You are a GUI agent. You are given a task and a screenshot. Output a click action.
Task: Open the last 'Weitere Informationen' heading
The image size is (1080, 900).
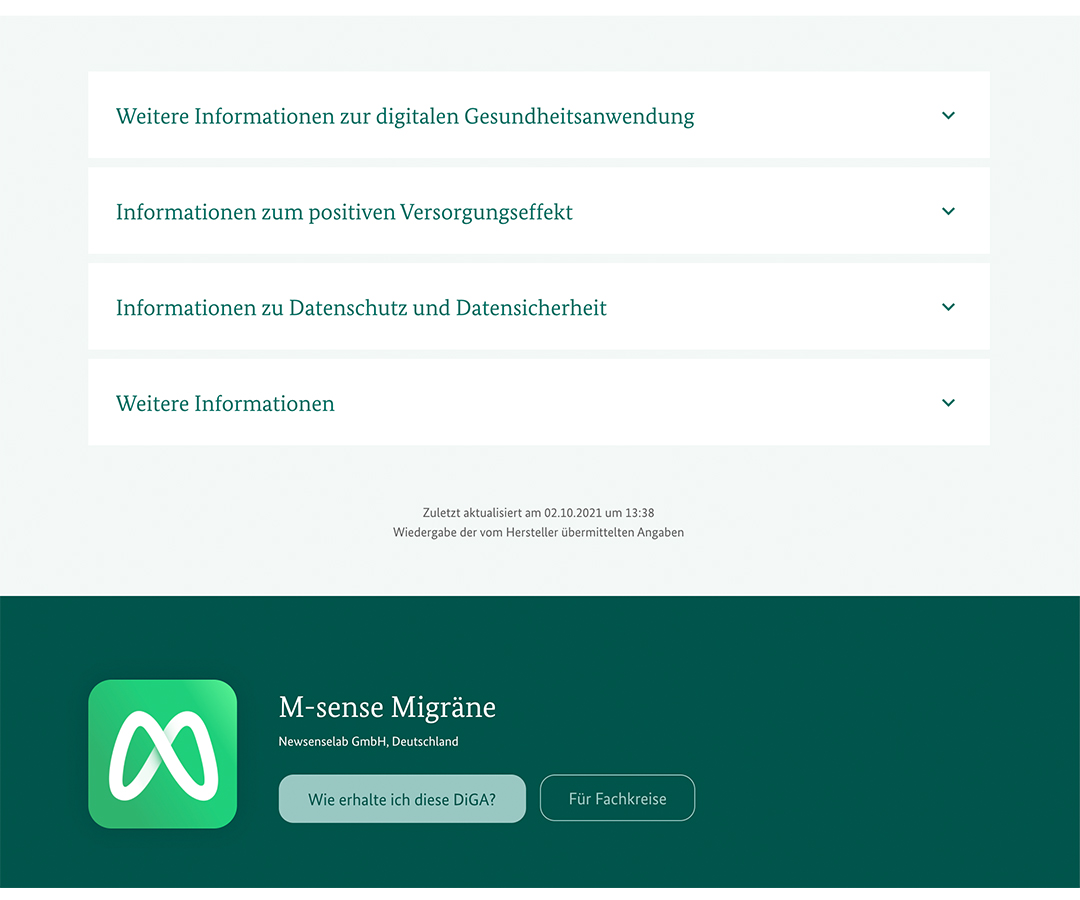coord(225,404)
